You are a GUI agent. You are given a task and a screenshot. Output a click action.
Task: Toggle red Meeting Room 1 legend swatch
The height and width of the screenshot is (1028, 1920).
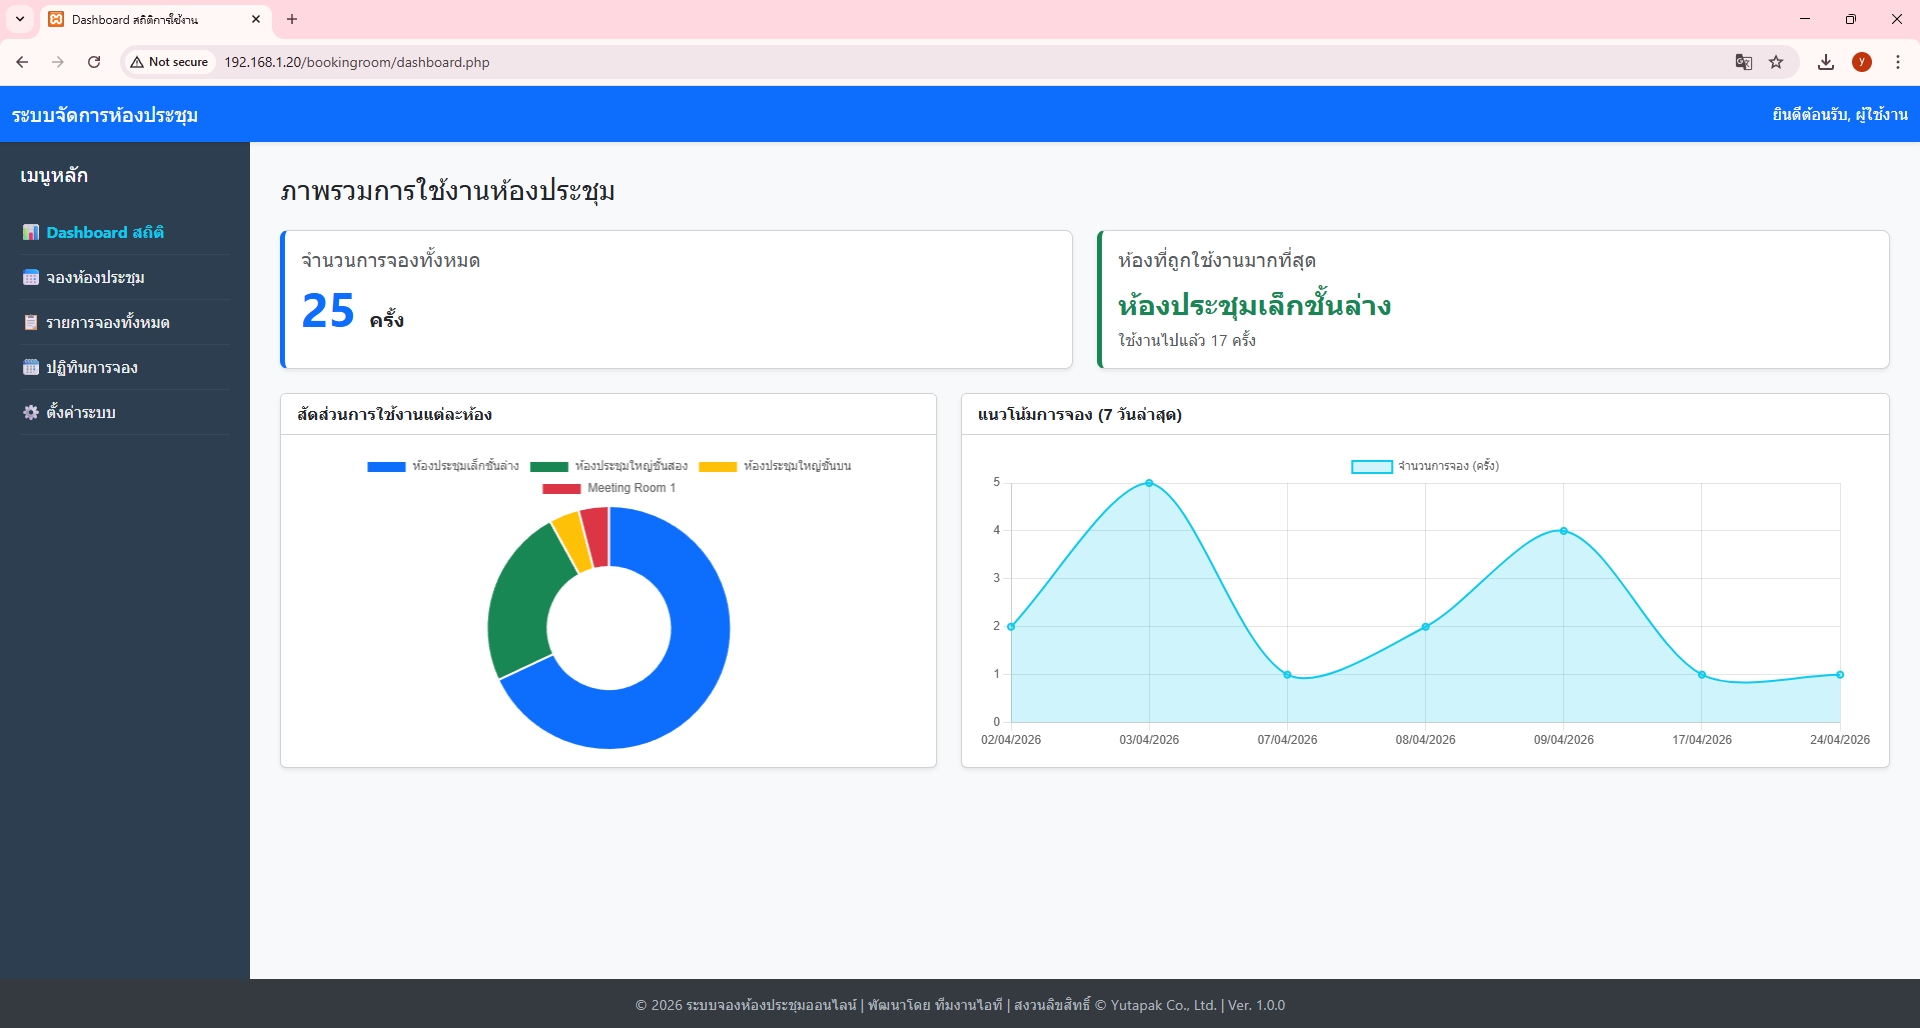point(561,488)
